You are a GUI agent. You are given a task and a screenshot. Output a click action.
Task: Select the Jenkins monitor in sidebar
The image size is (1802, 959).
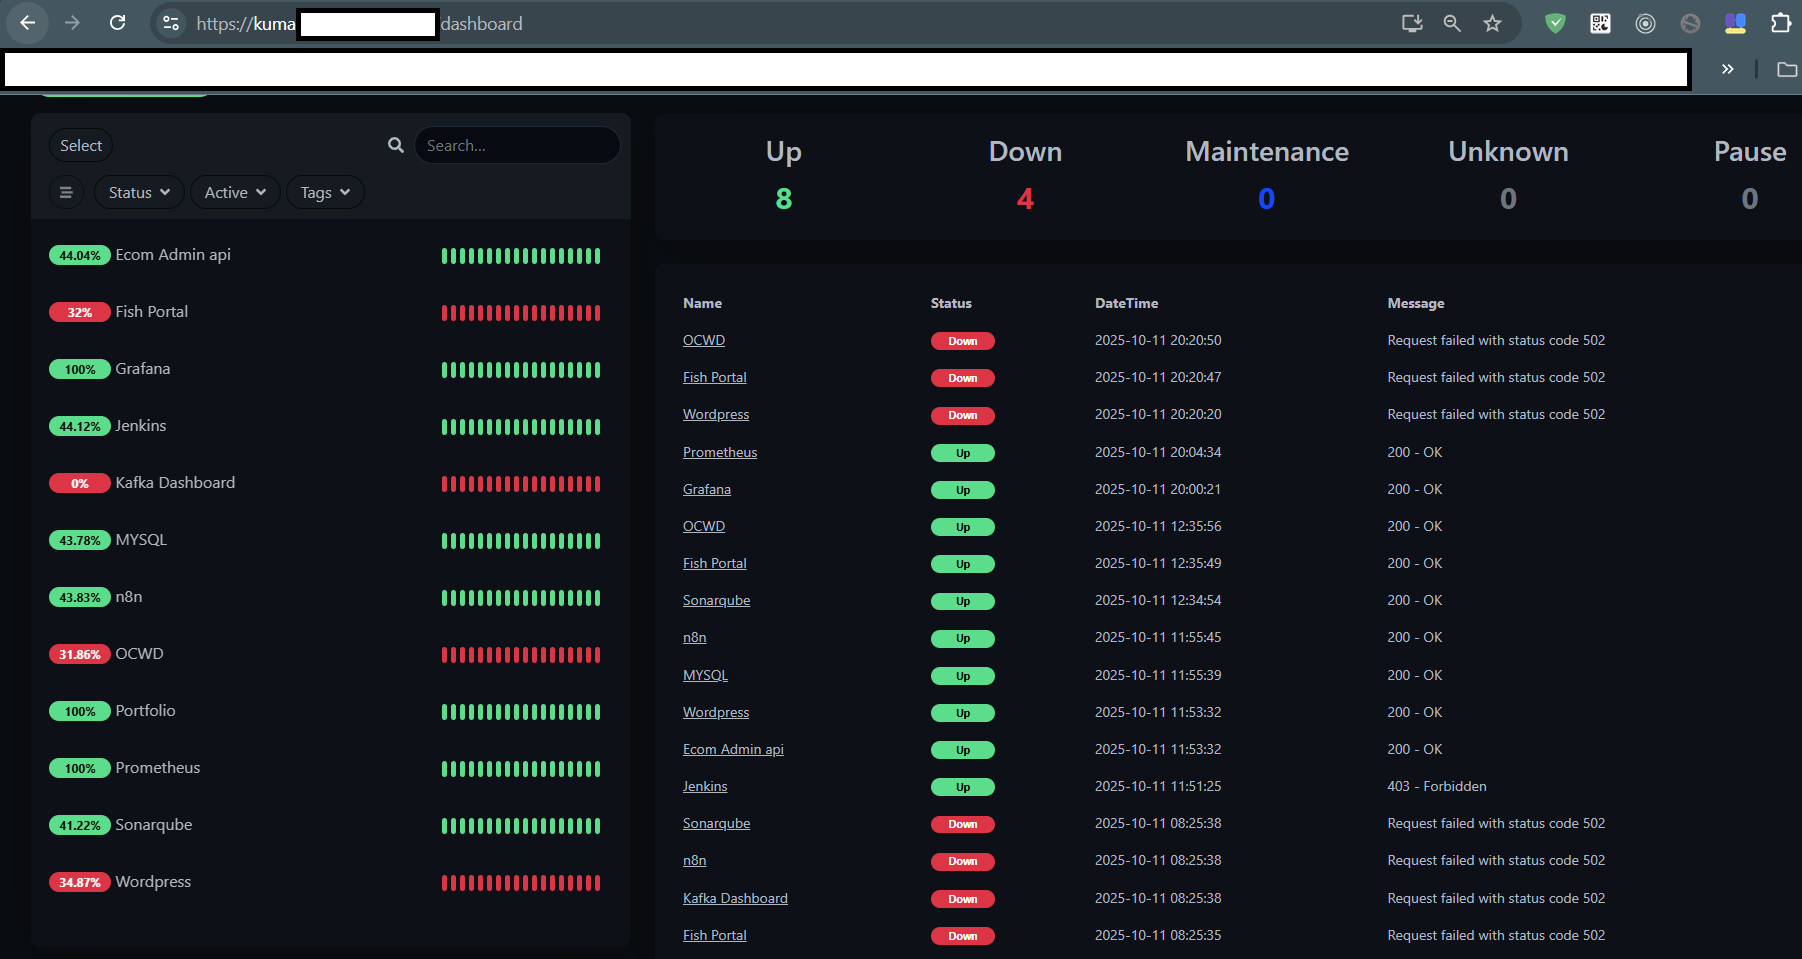pyautogui.click(x=141, y=426)
